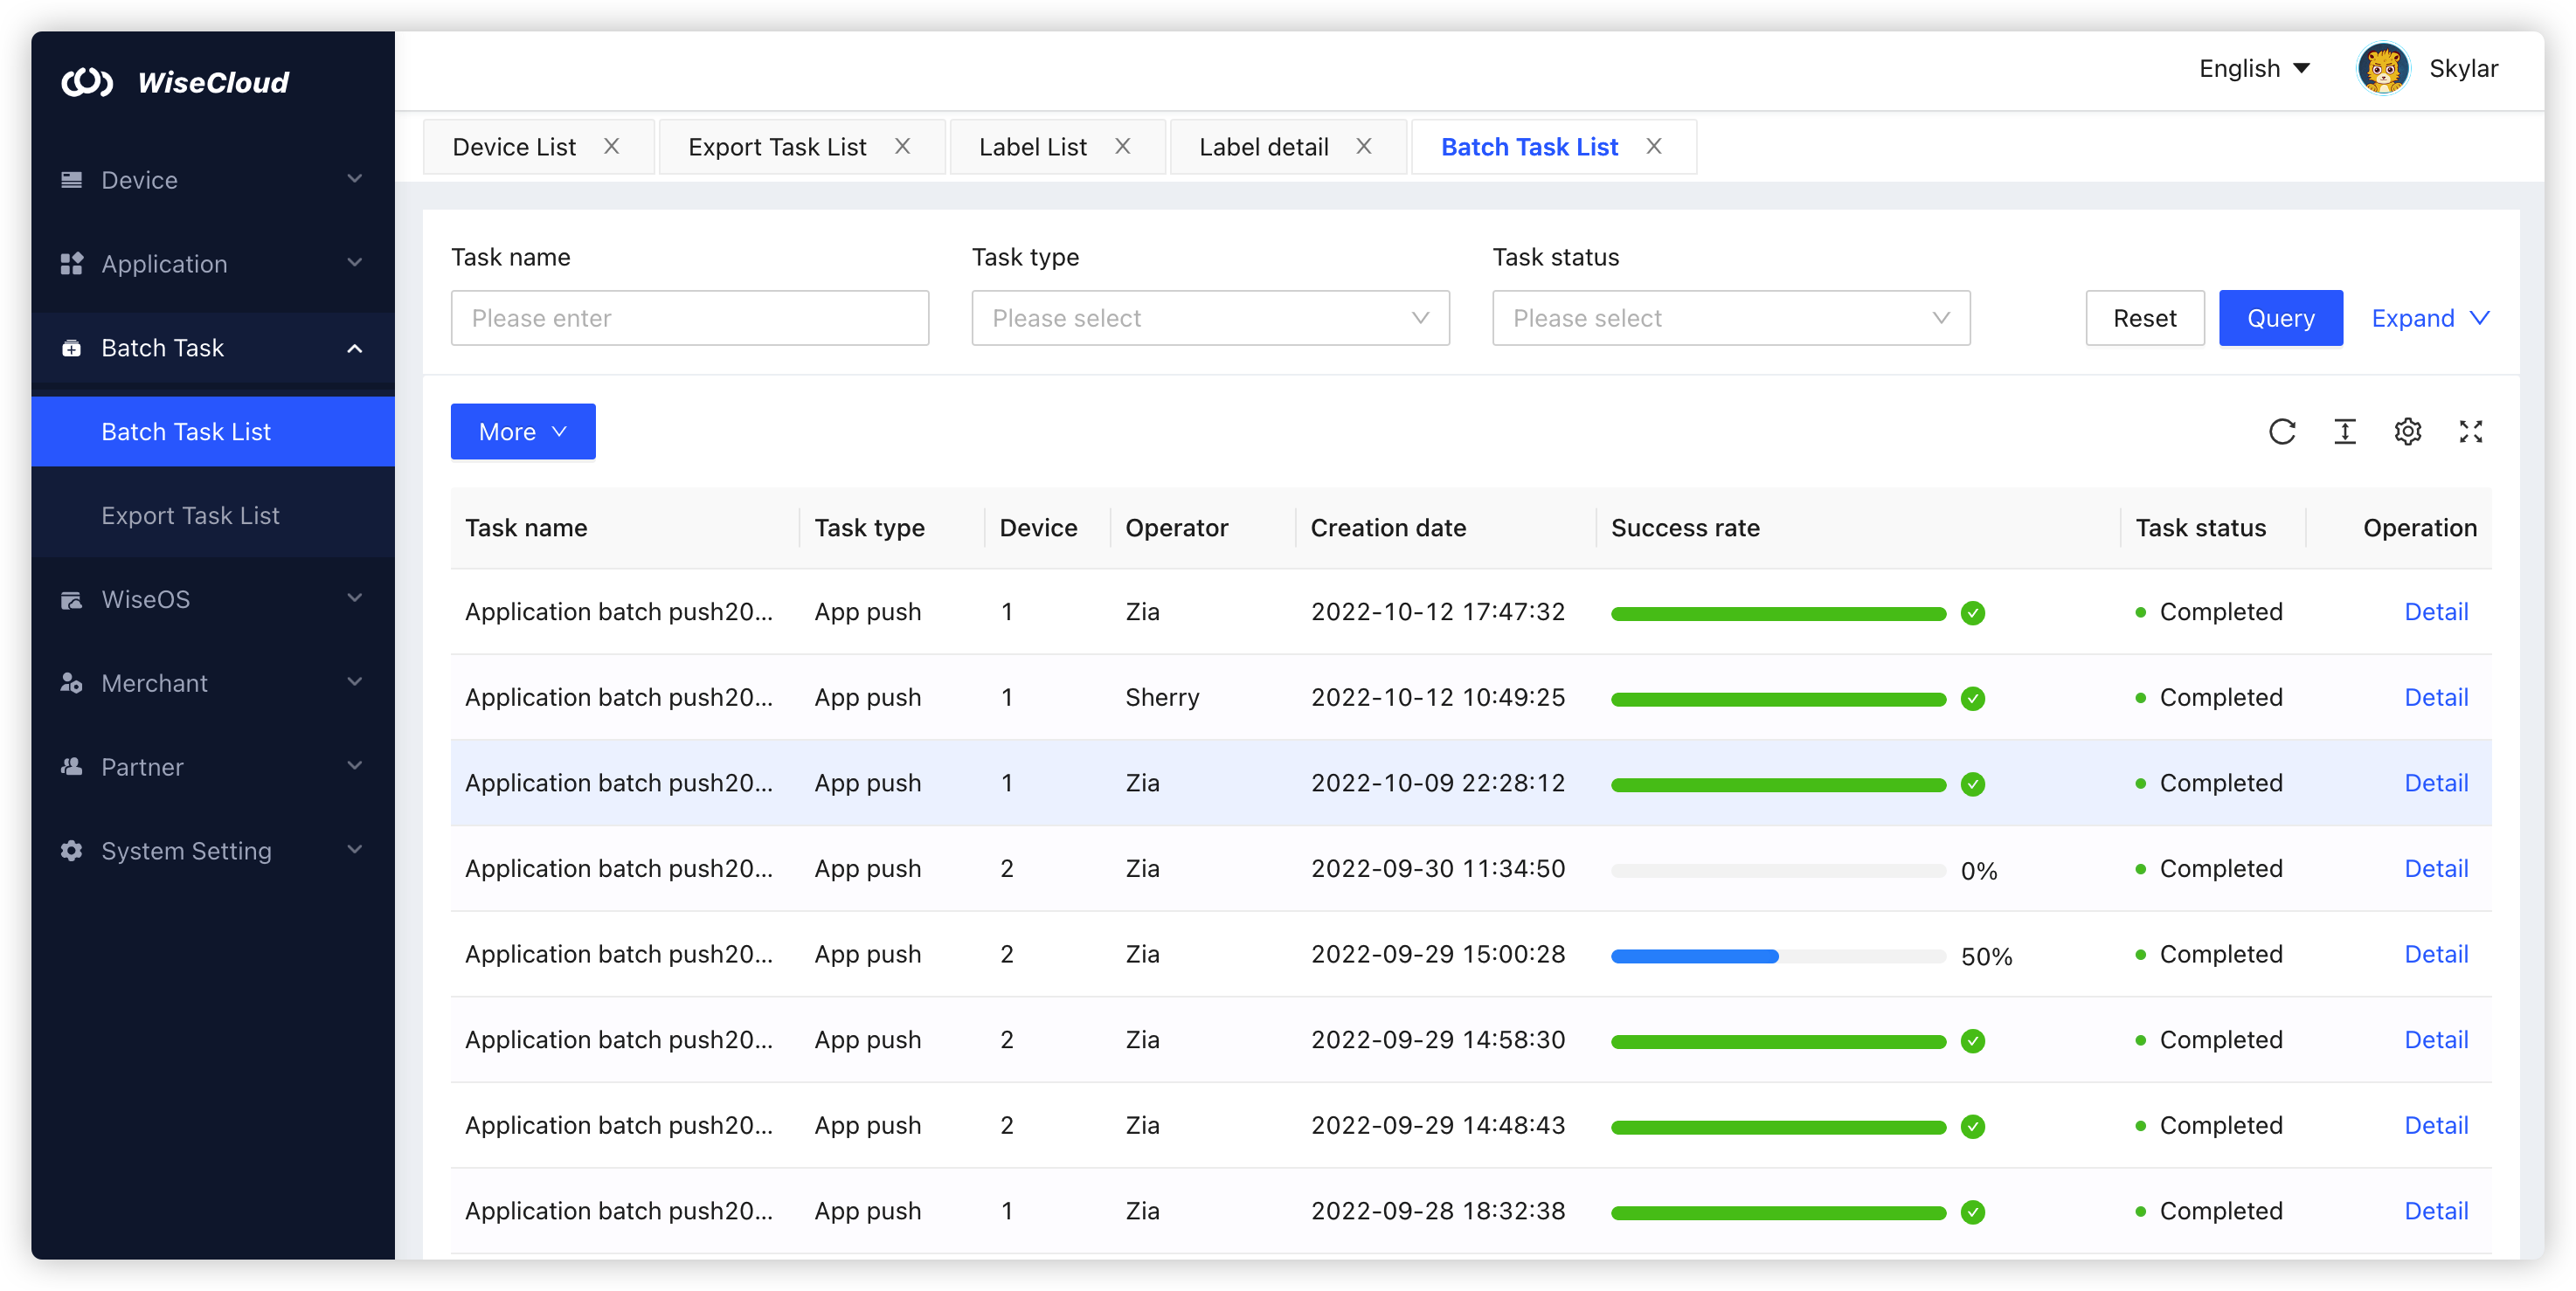Open table column settings gear
The height and width of the screenshot is (1291, 2576).
coord(2407,432)
